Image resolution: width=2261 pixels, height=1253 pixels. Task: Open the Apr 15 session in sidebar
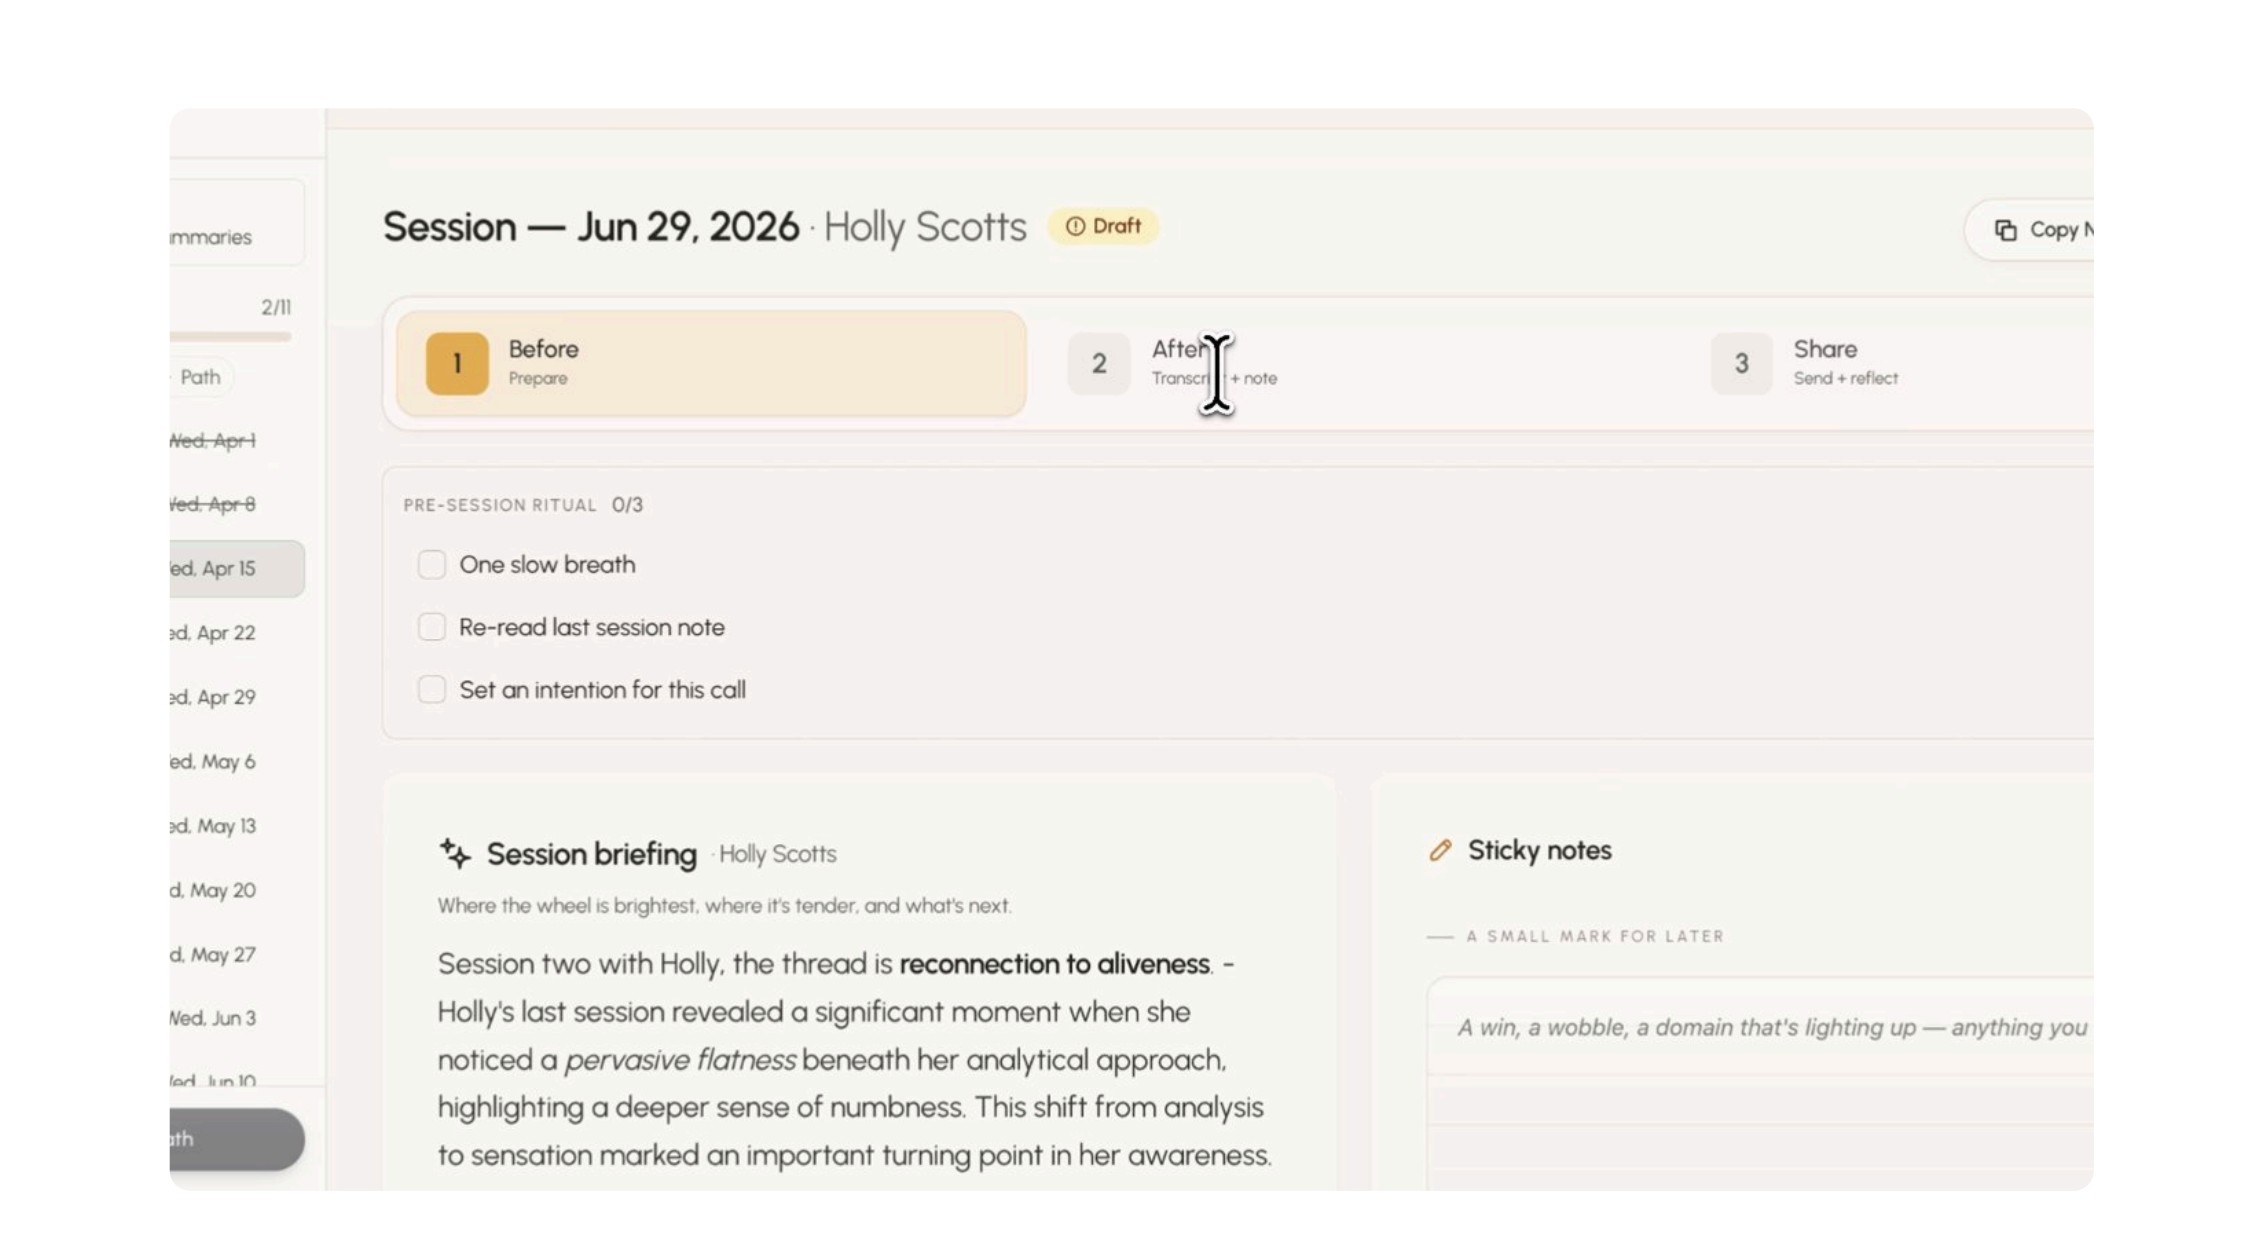click(237, 569)
